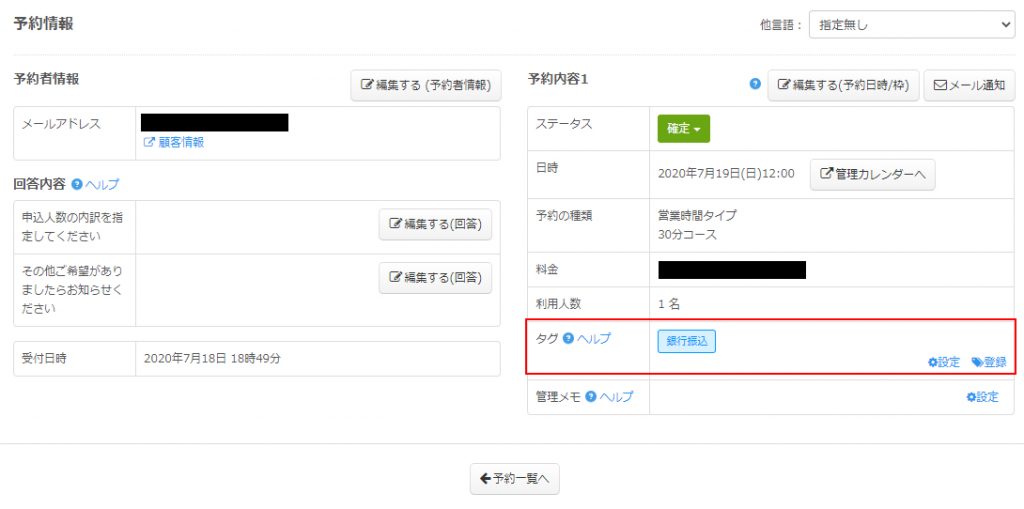Screen dimensions: 1024x509
Task: Edit the その他ご希望 answer
Action: [x=435, y=278]
